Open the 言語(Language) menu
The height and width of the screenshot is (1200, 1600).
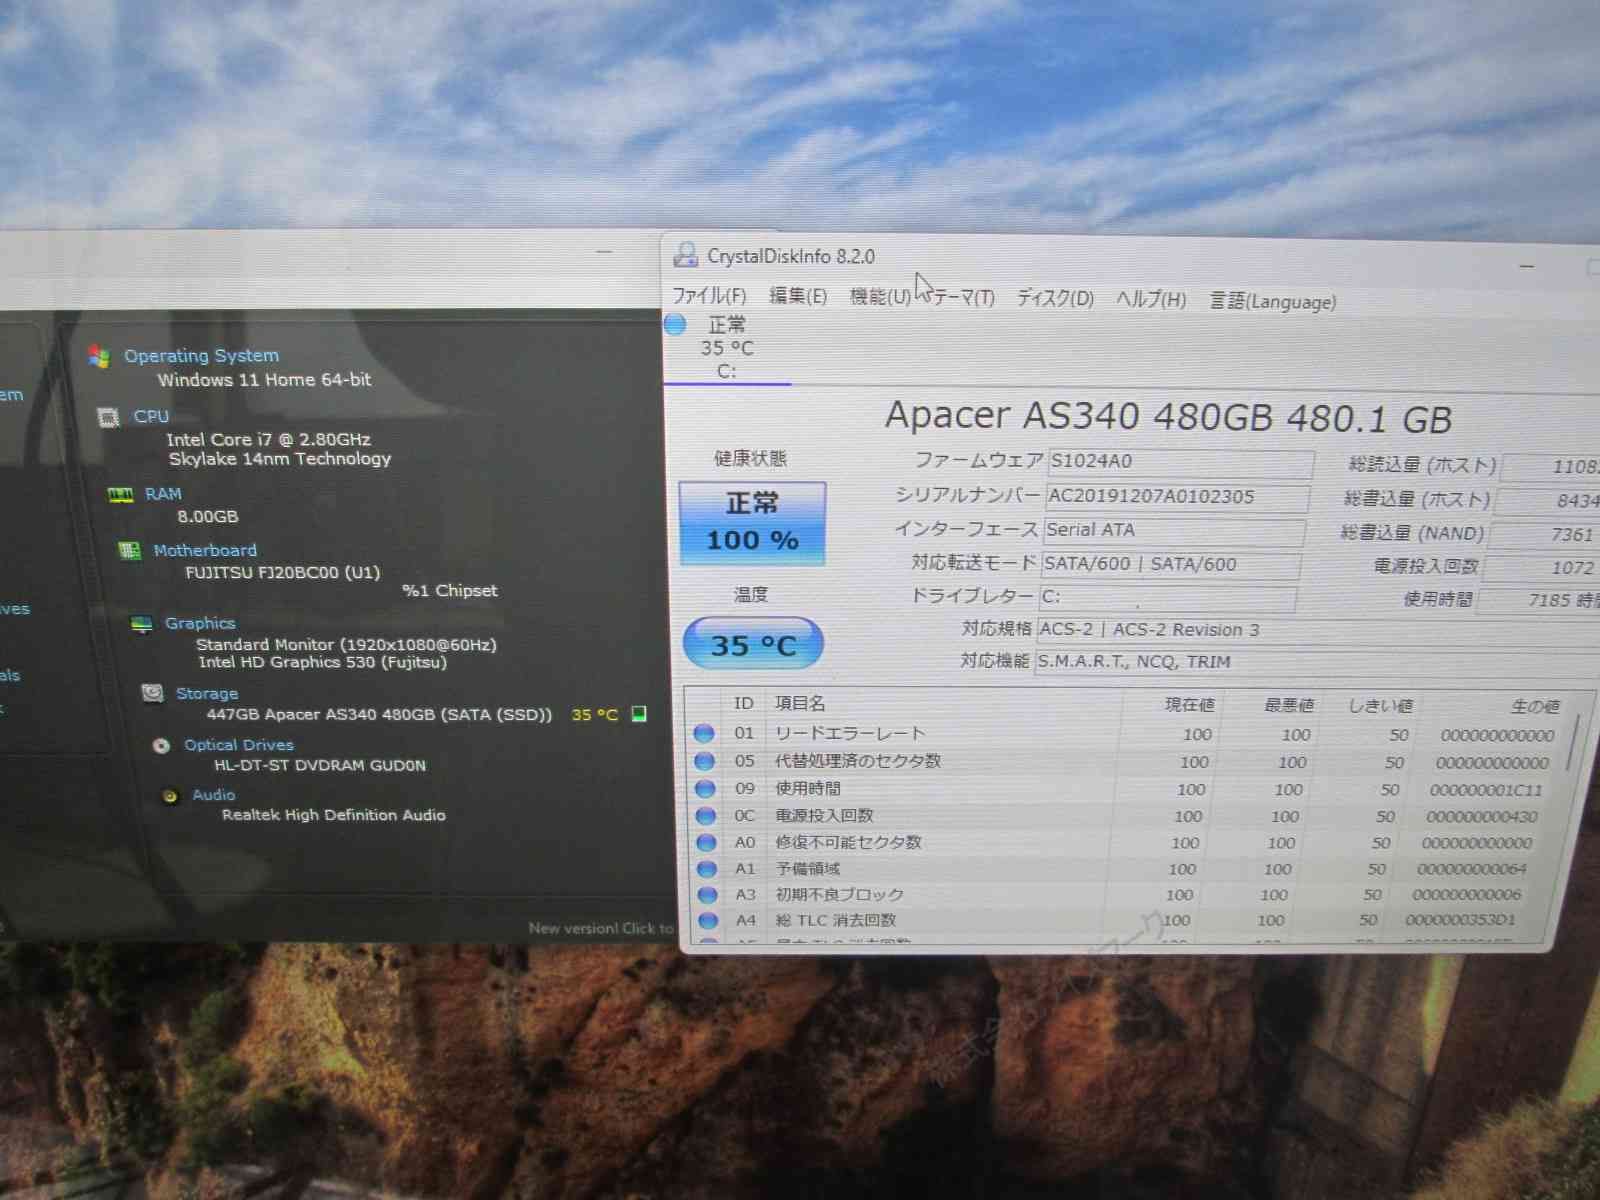(1273, 301)
